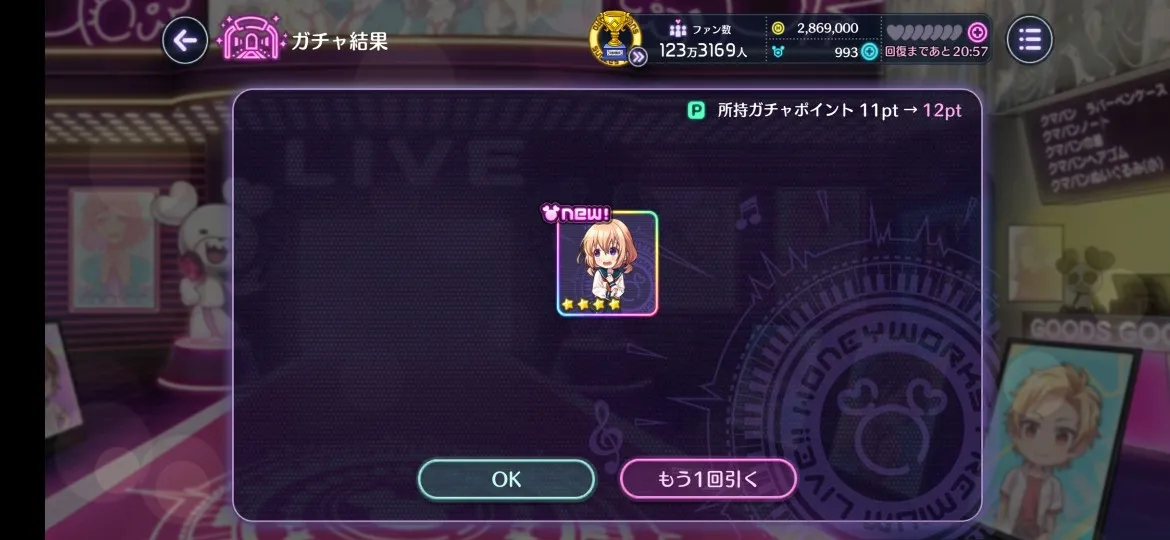Draw again with もう1回引く button
The image size is (1170, 540).
click(x=708, y=479)
